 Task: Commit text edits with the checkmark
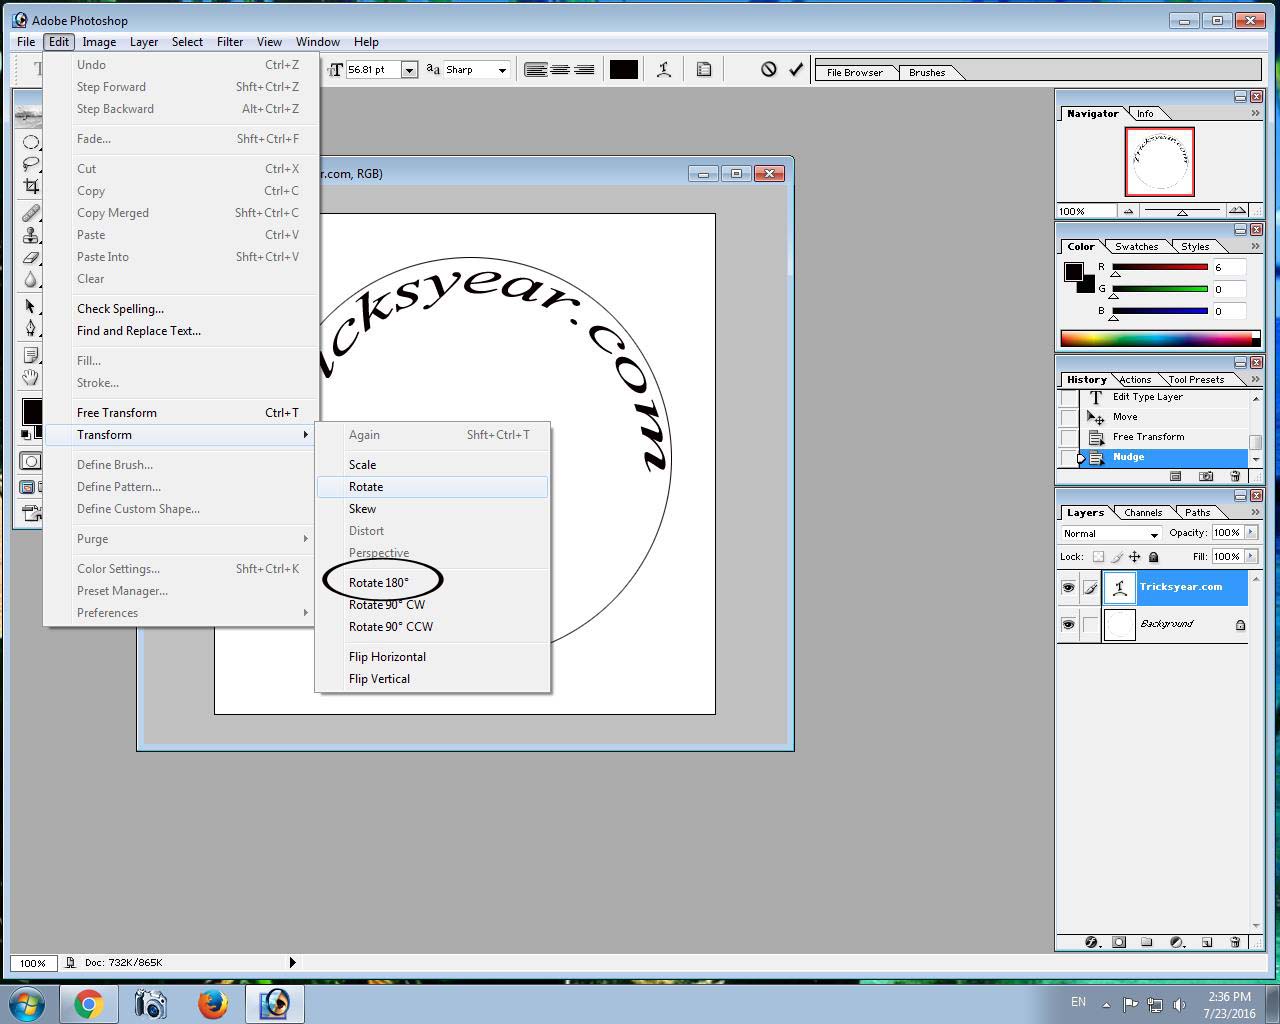click(x=796, y=69)
